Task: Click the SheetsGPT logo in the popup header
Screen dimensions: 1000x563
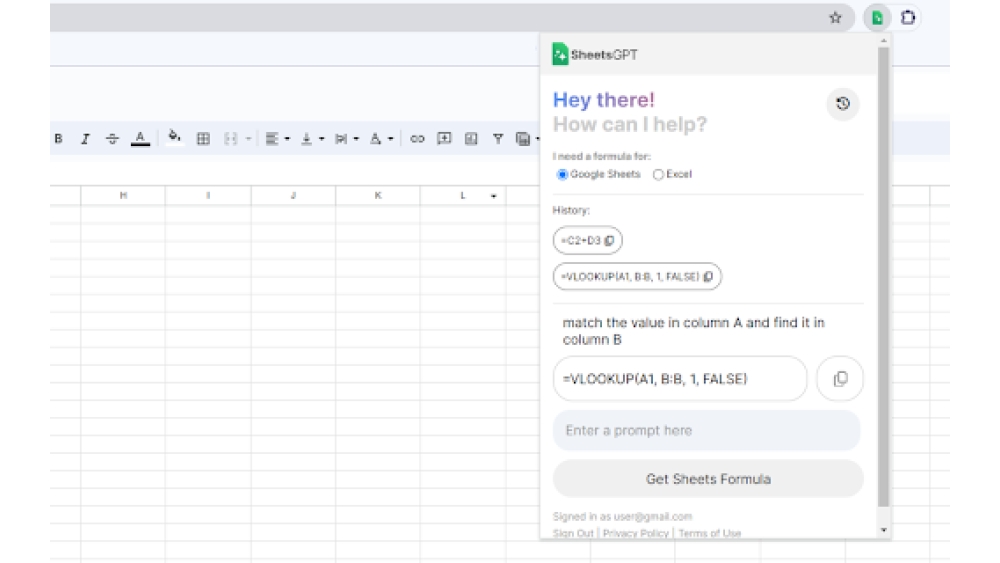Action: pyautogui.click(x=594, y=54)
